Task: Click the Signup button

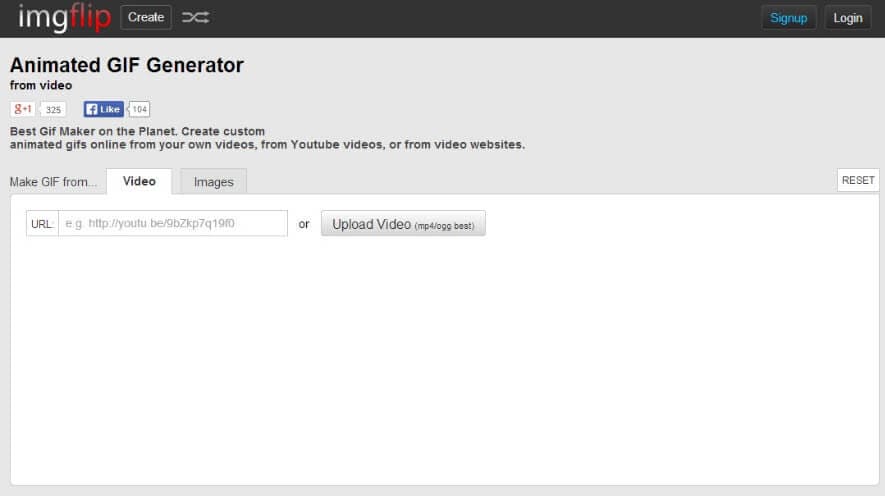Action: tap(788, 18)
